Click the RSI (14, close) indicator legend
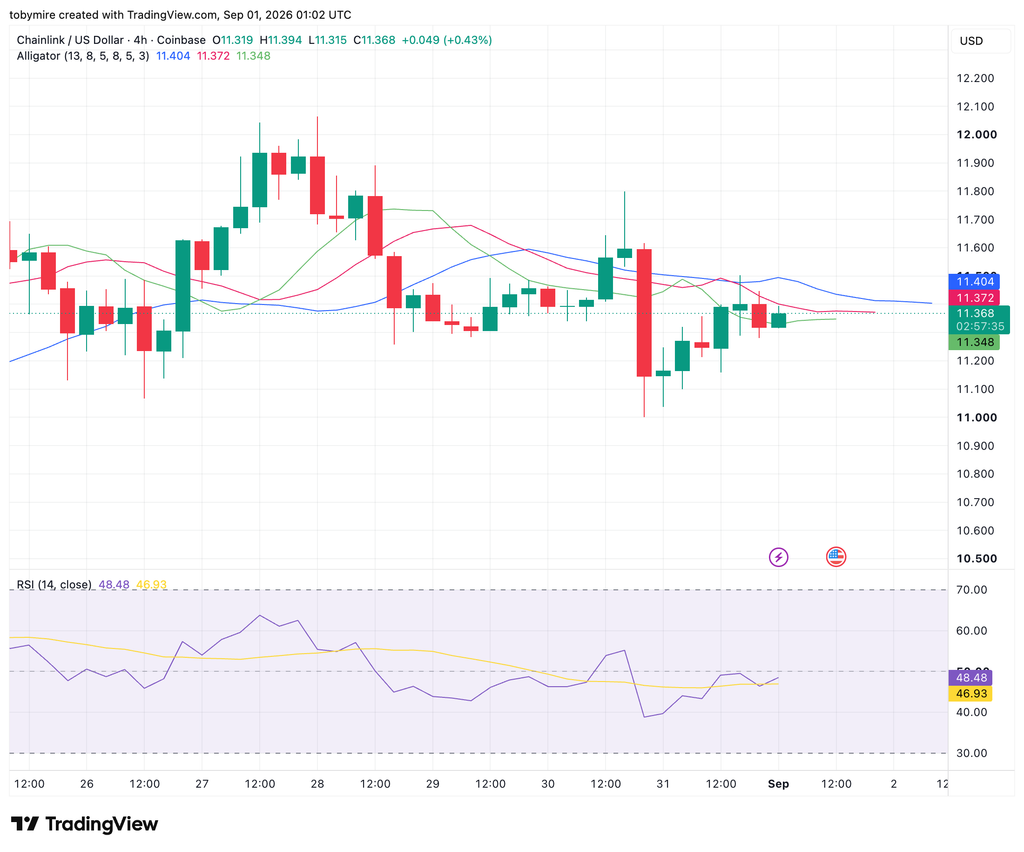 pos(54,584)
